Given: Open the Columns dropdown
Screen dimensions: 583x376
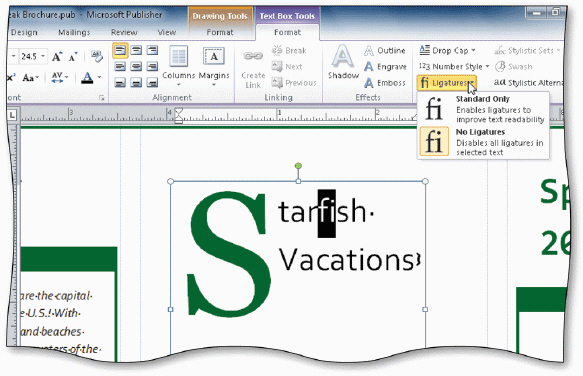Looking at the screenshot, I should pyautogui.click(x=178, y=66).
